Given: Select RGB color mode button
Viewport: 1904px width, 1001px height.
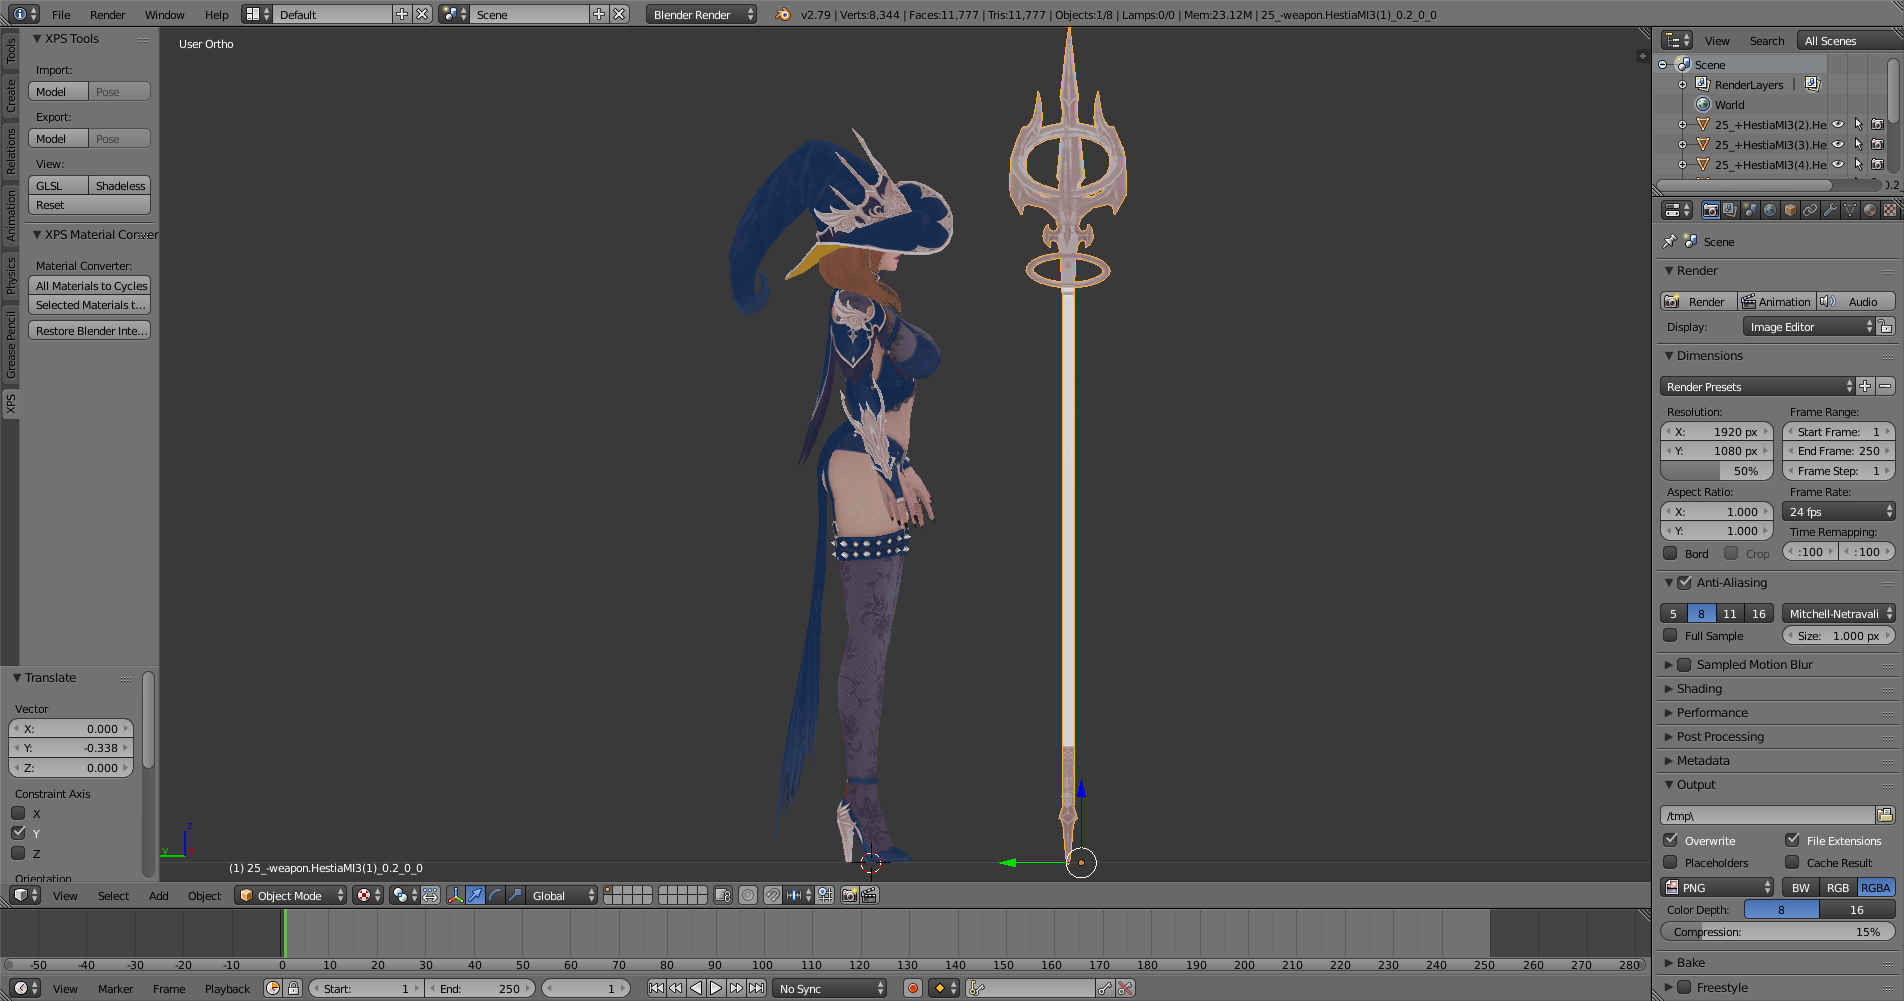Looking at the screenshot, I should click(x=1838, y=887).
